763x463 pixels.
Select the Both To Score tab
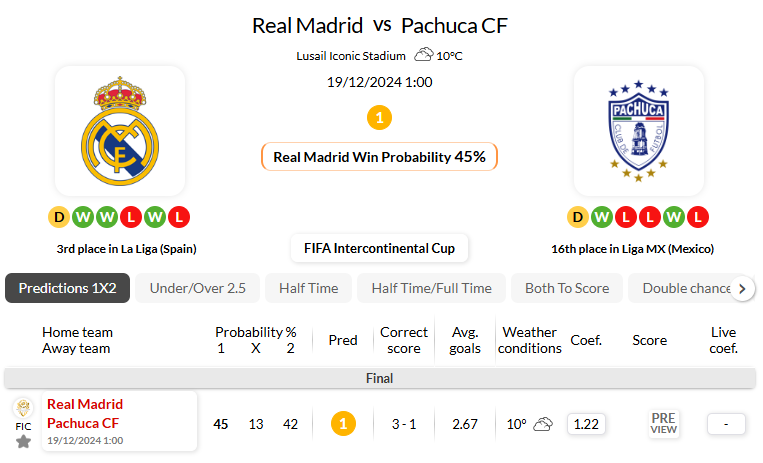566,288
